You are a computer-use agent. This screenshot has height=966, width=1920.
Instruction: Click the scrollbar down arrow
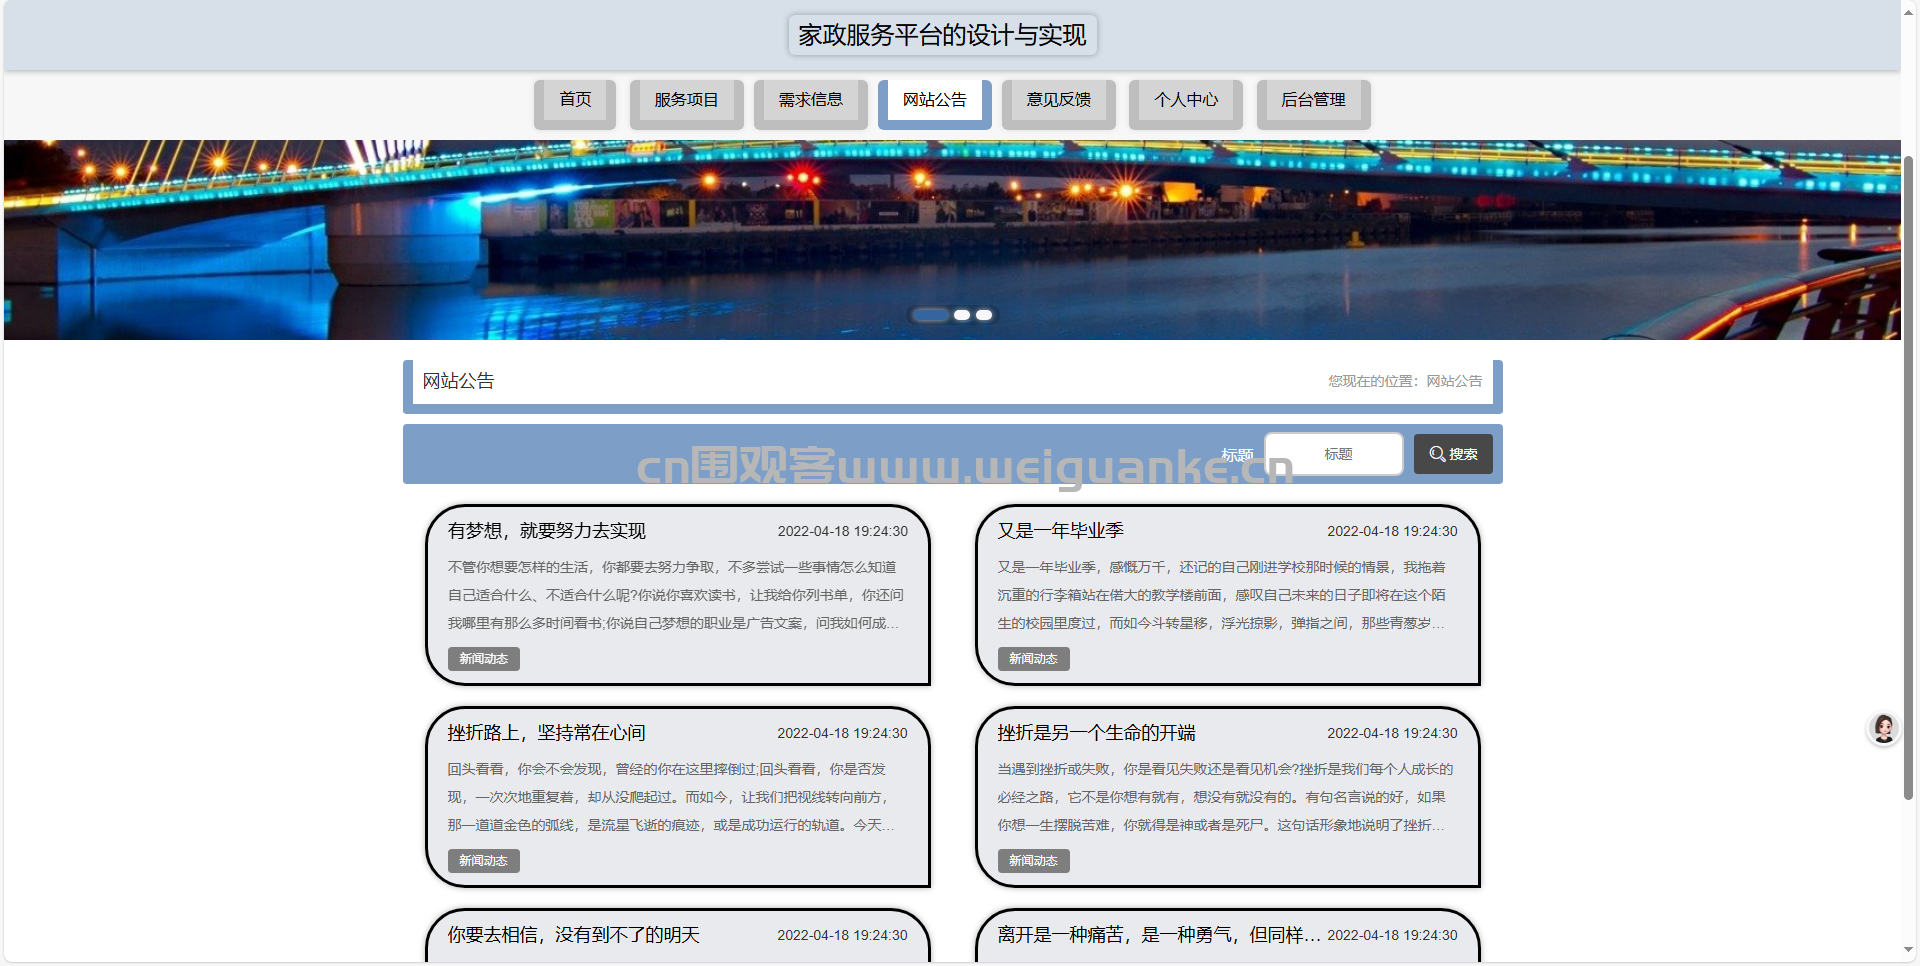(x=1909, y=950)
